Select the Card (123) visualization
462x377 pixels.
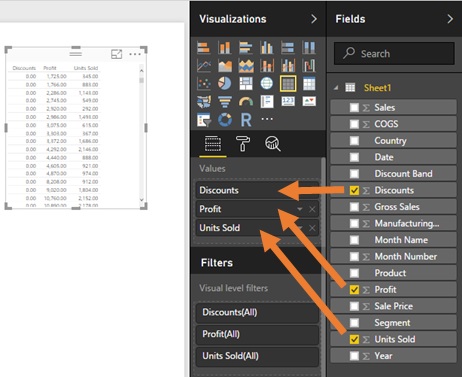[x=288, y=101]
